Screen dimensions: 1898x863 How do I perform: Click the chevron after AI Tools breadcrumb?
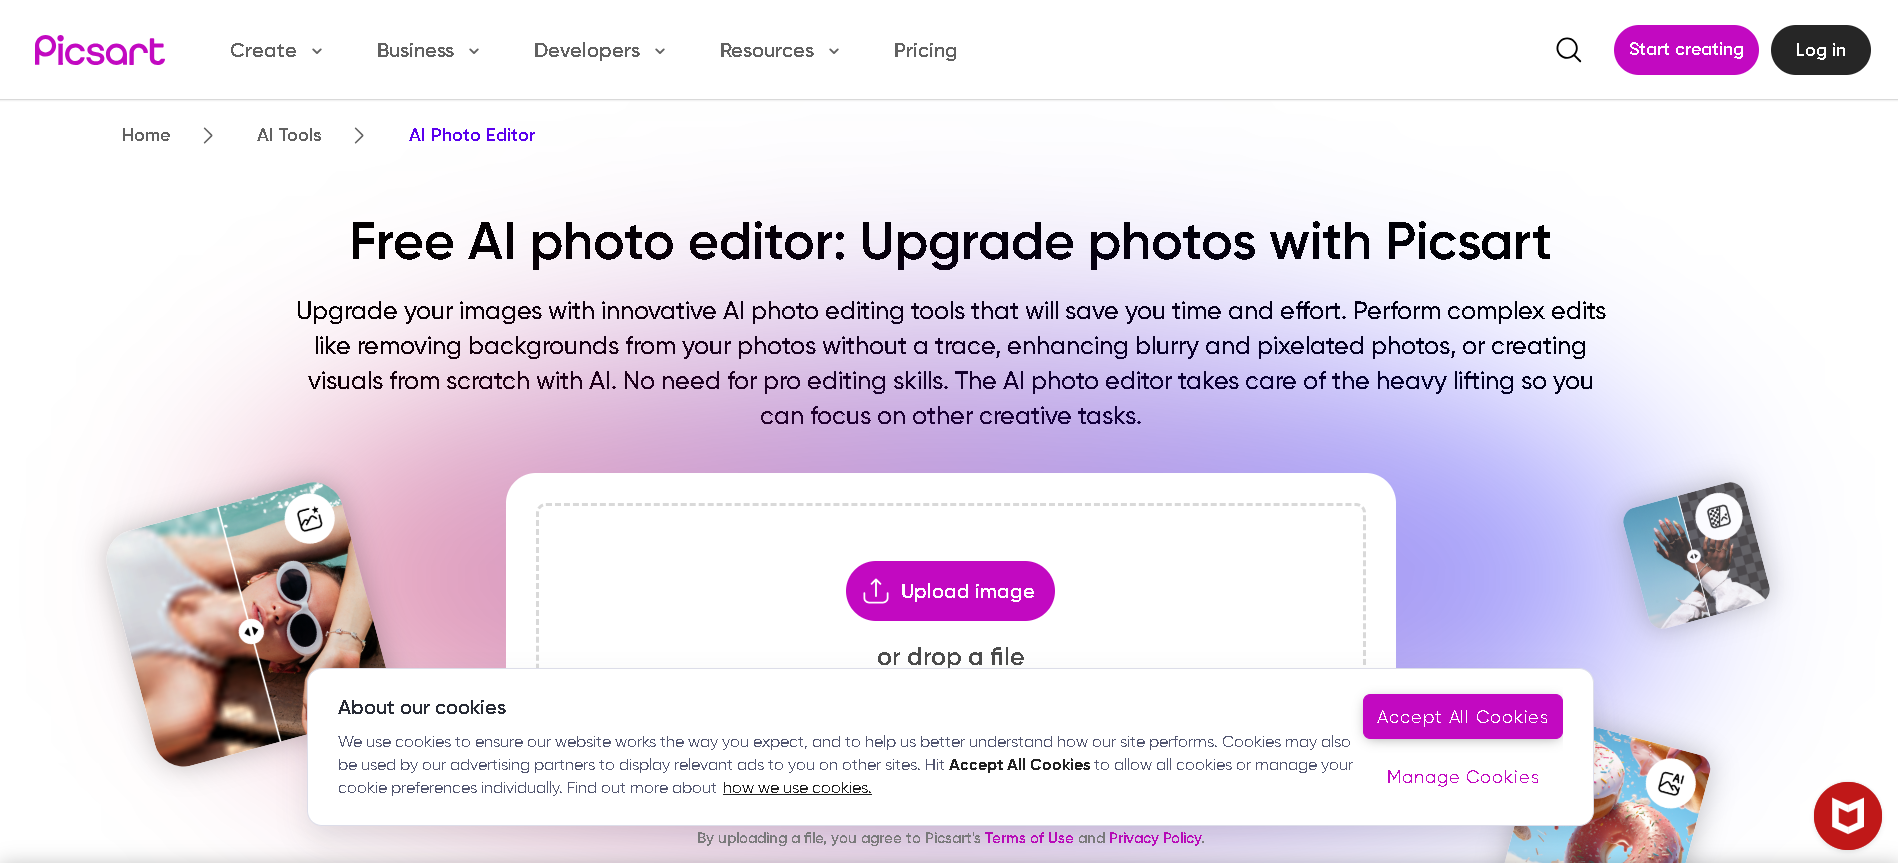tap(359, 135)
